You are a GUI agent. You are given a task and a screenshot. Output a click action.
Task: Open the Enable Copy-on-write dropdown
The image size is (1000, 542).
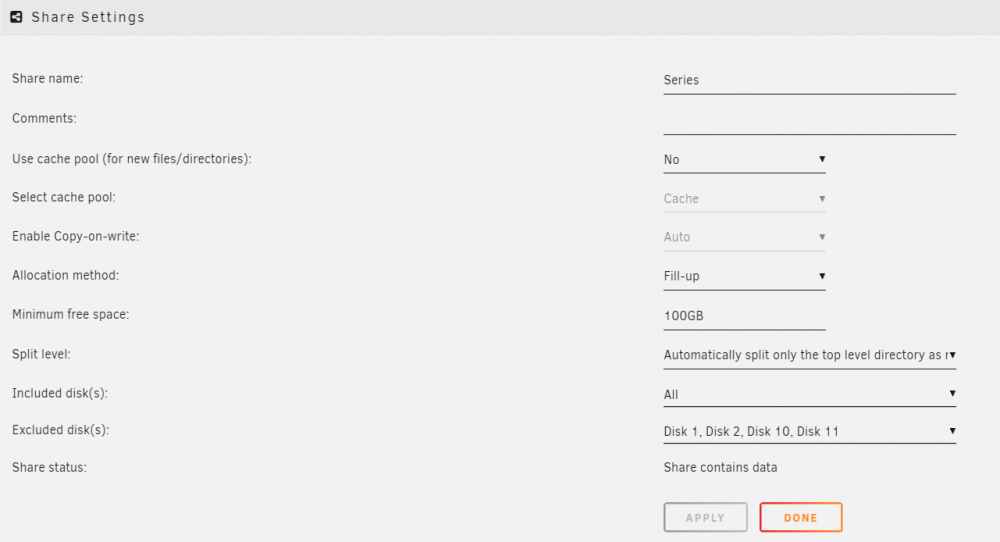pyautogui.click(x=744, y=237)
